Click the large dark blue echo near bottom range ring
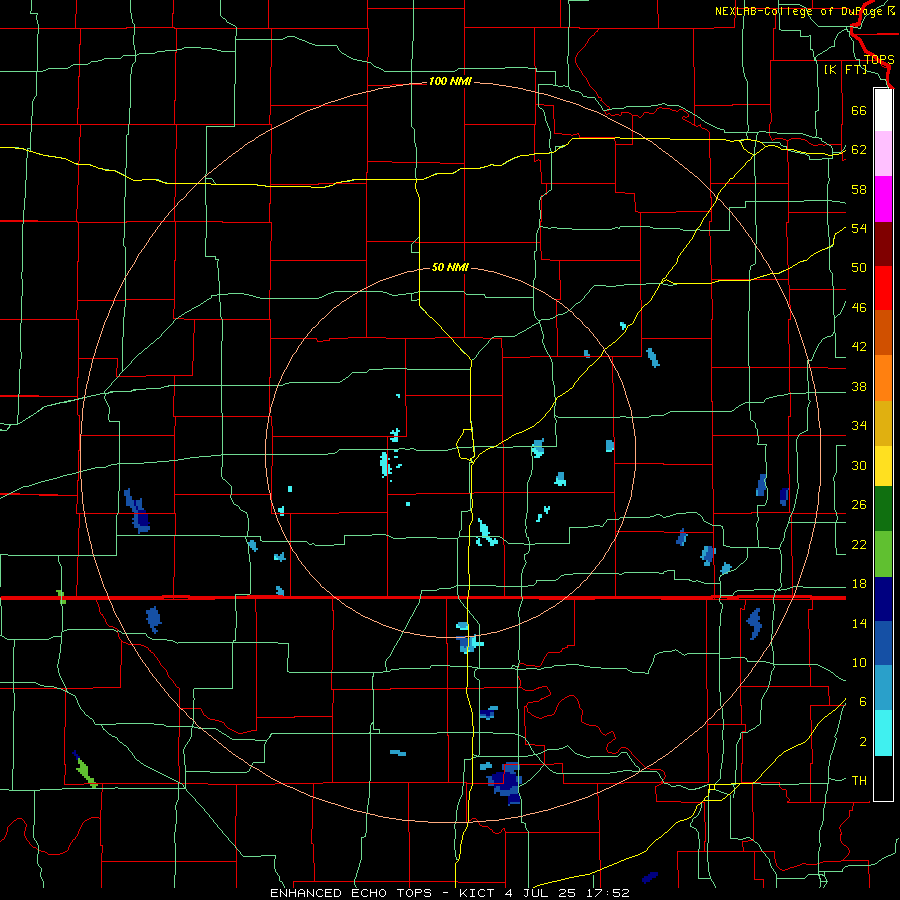The image size is (900, 900). tap(506, 782)
